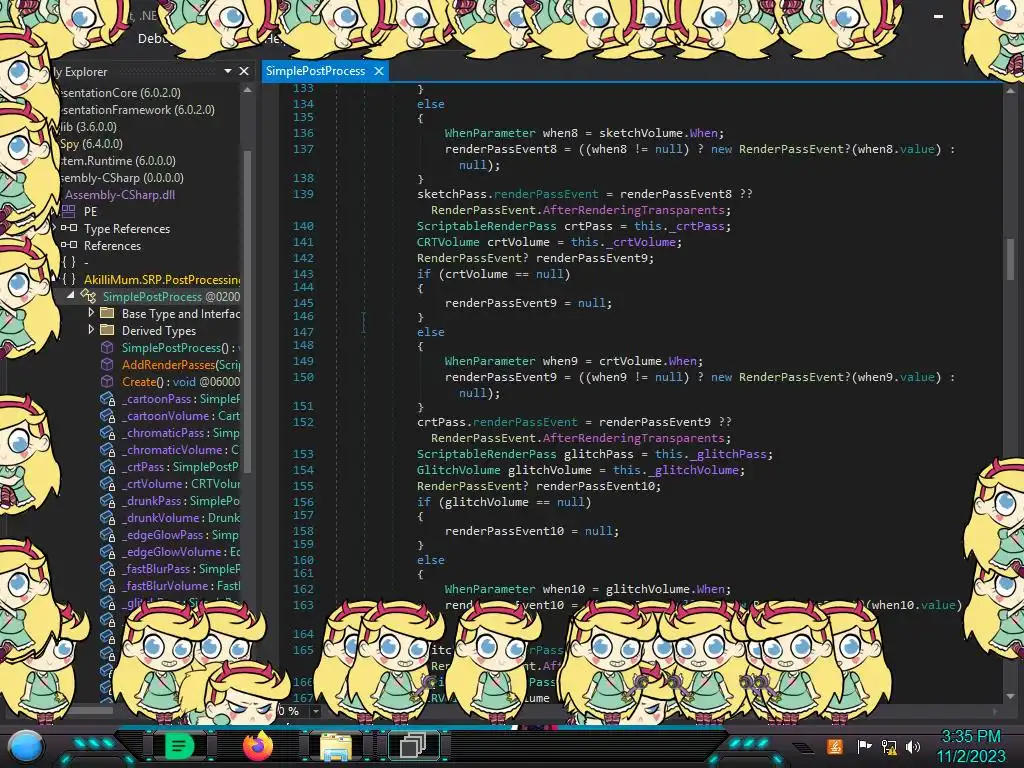Open the editor zoom percentage dropdown
Screen dimensions: 1024x768
pyautogui.click(x=316, y=711)
